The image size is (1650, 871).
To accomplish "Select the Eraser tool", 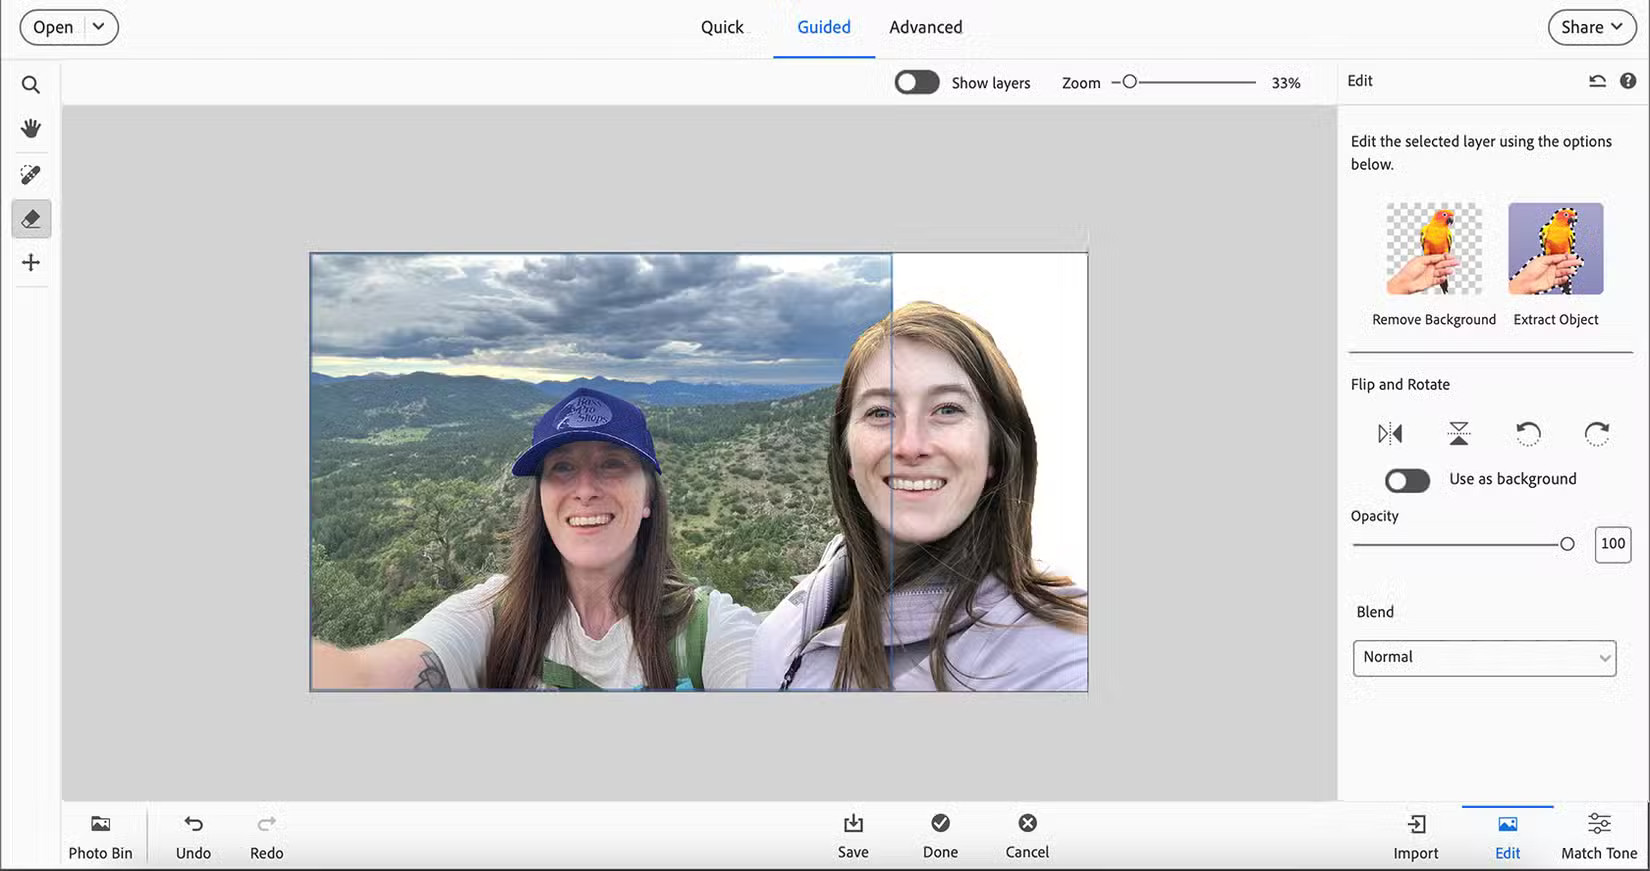I will point(31,219).
